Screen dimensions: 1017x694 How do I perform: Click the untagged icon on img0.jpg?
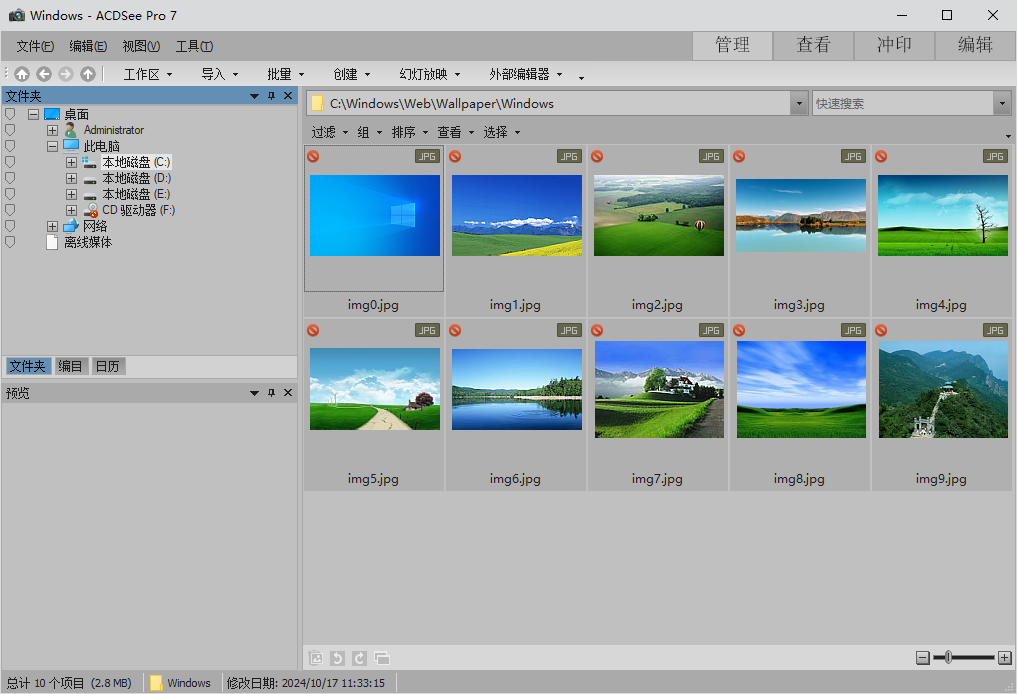[x=313, y=156]
